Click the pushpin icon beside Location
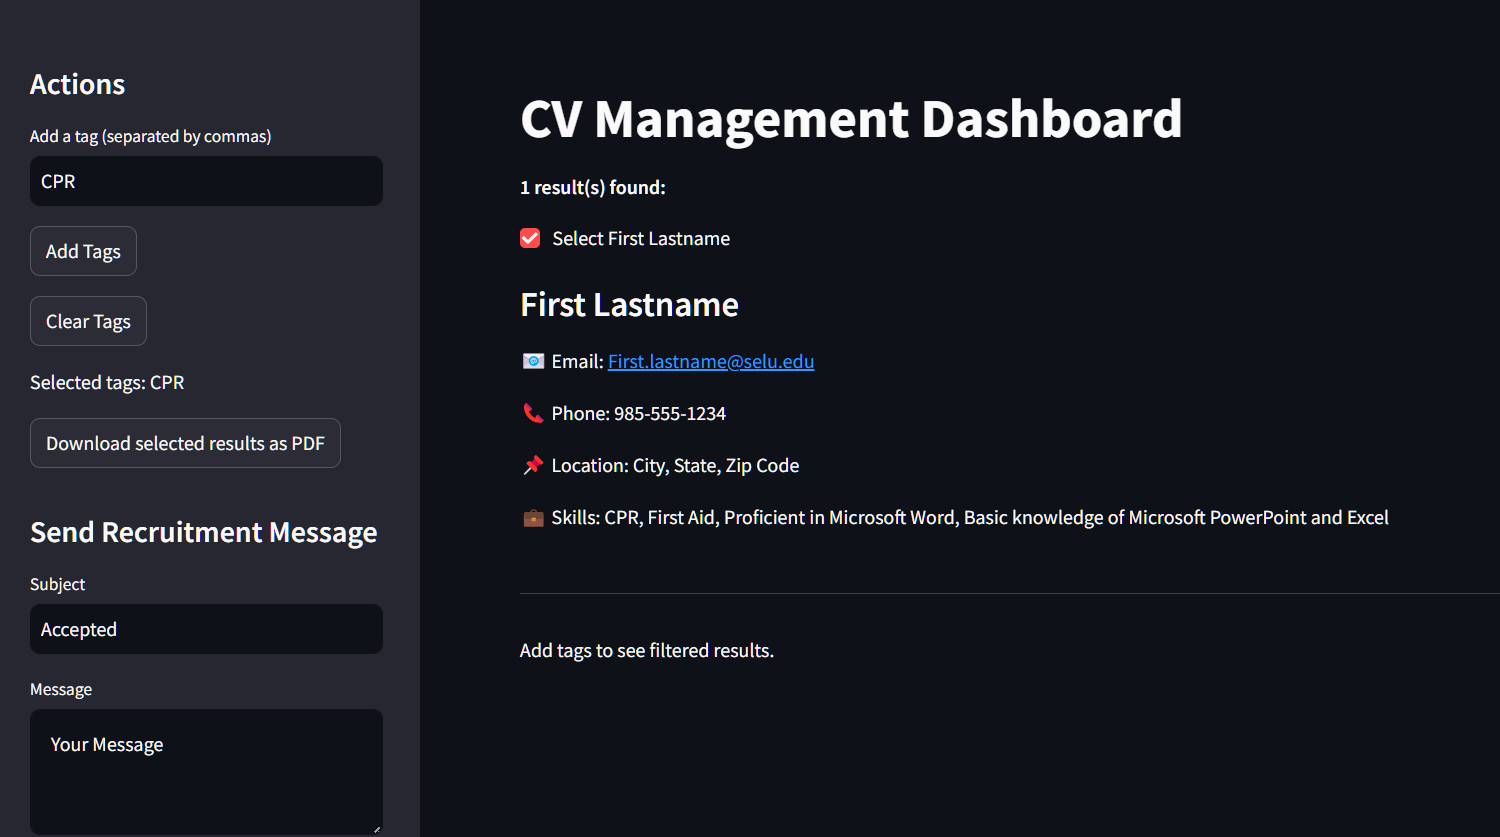 [533, 465]
